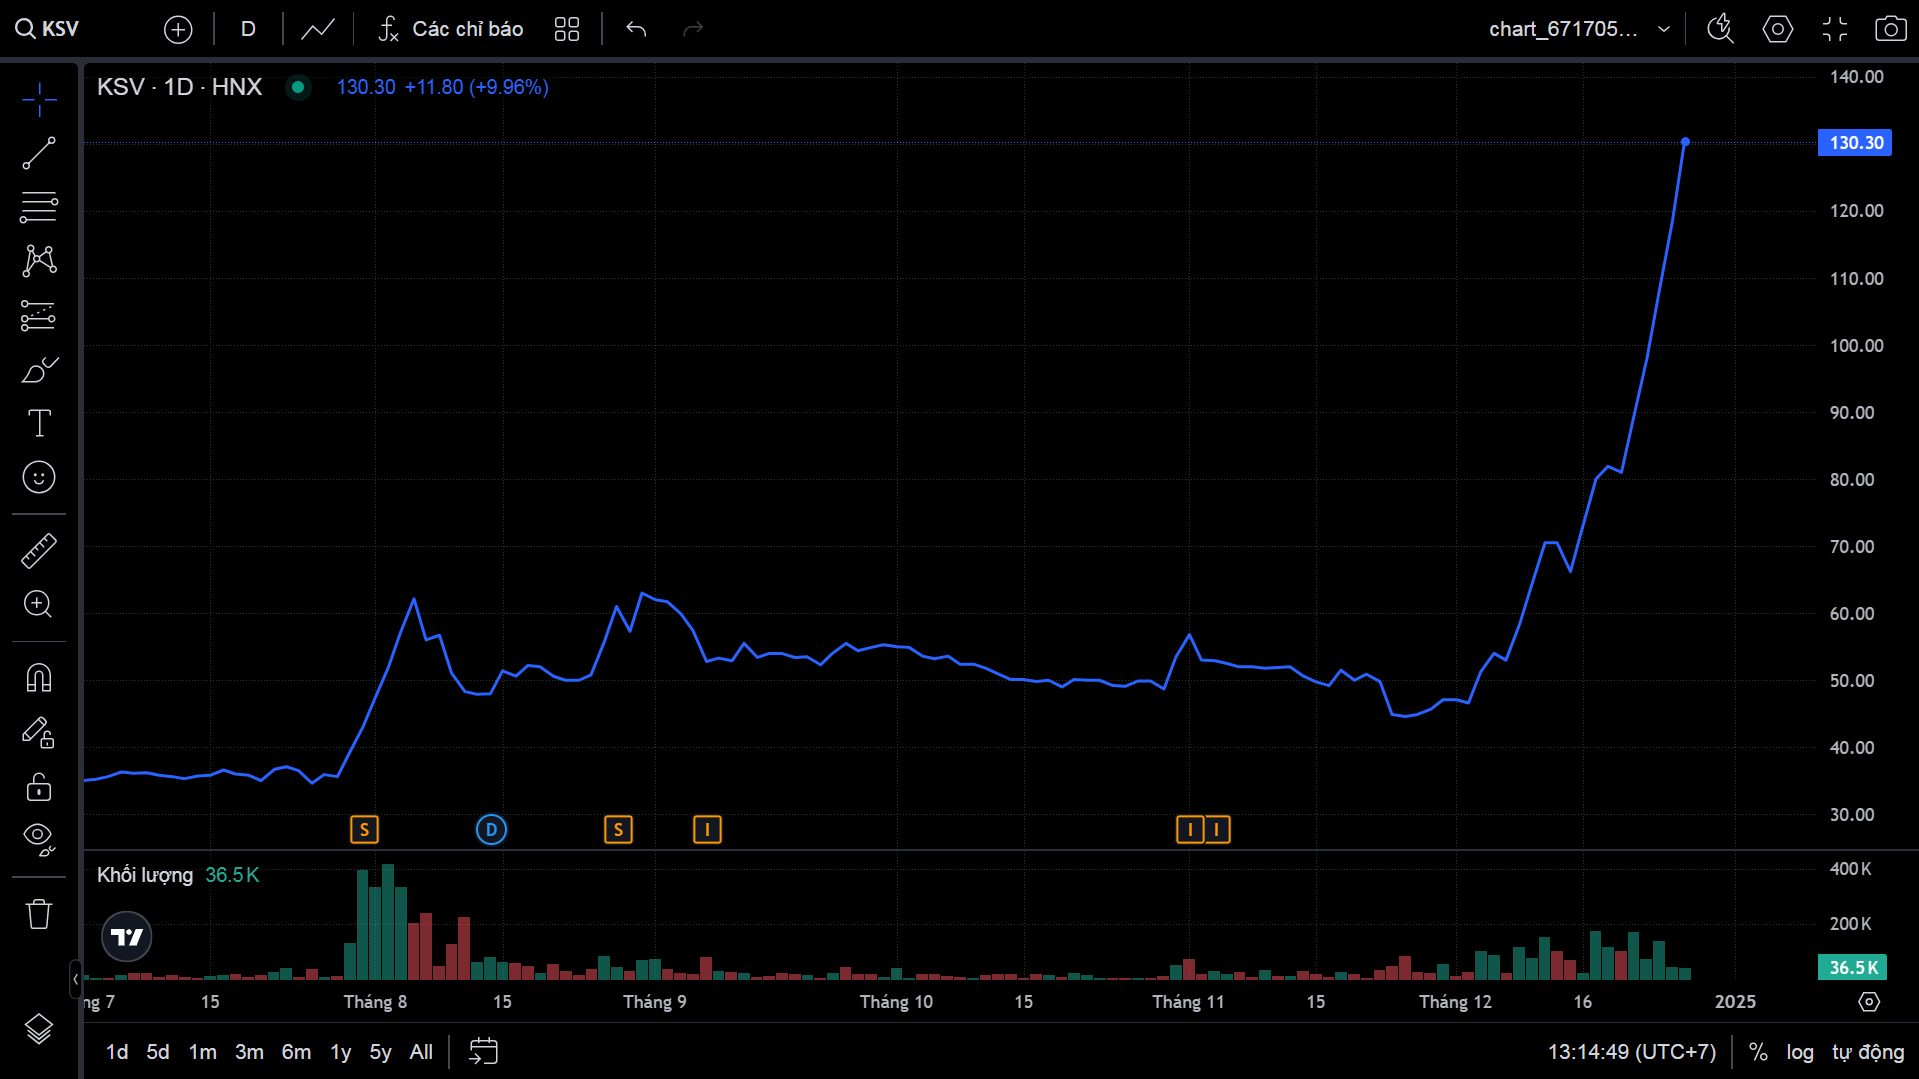The image size is (1919, 1079).
Task: Select the 1y time range
Action: 341,1052
